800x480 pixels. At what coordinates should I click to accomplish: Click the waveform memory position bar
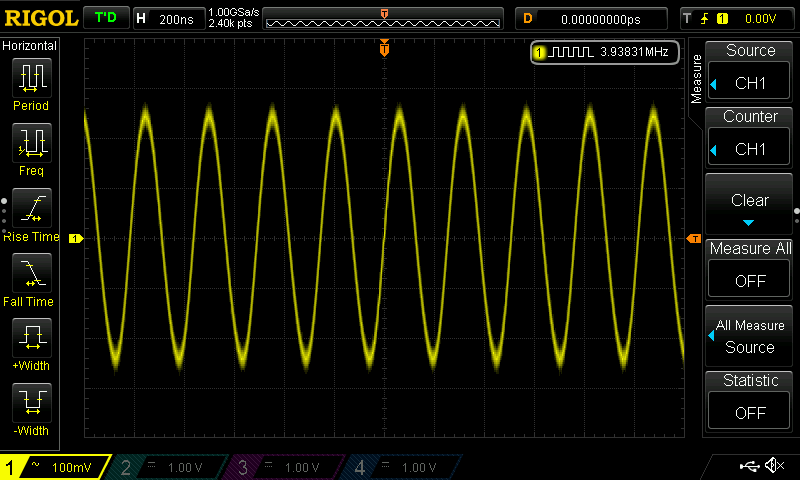point(384,19)
